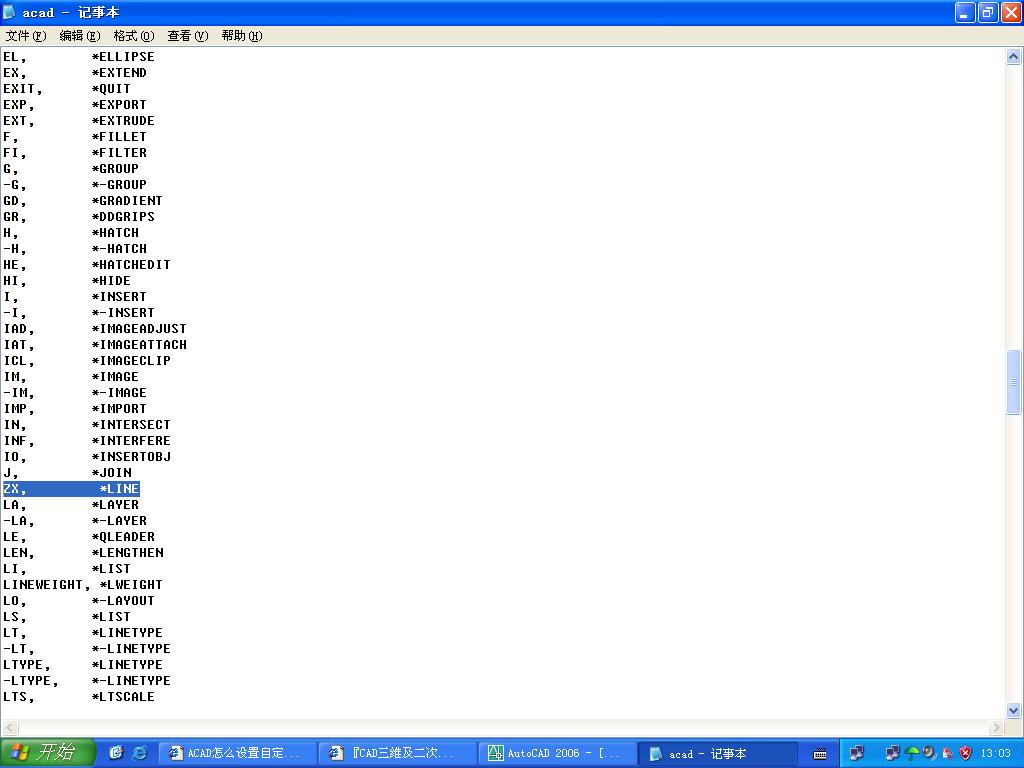Screen dimensions: 1024x768
Task: Open the 查看 (View) menu
Action: [x=187, y=35]
